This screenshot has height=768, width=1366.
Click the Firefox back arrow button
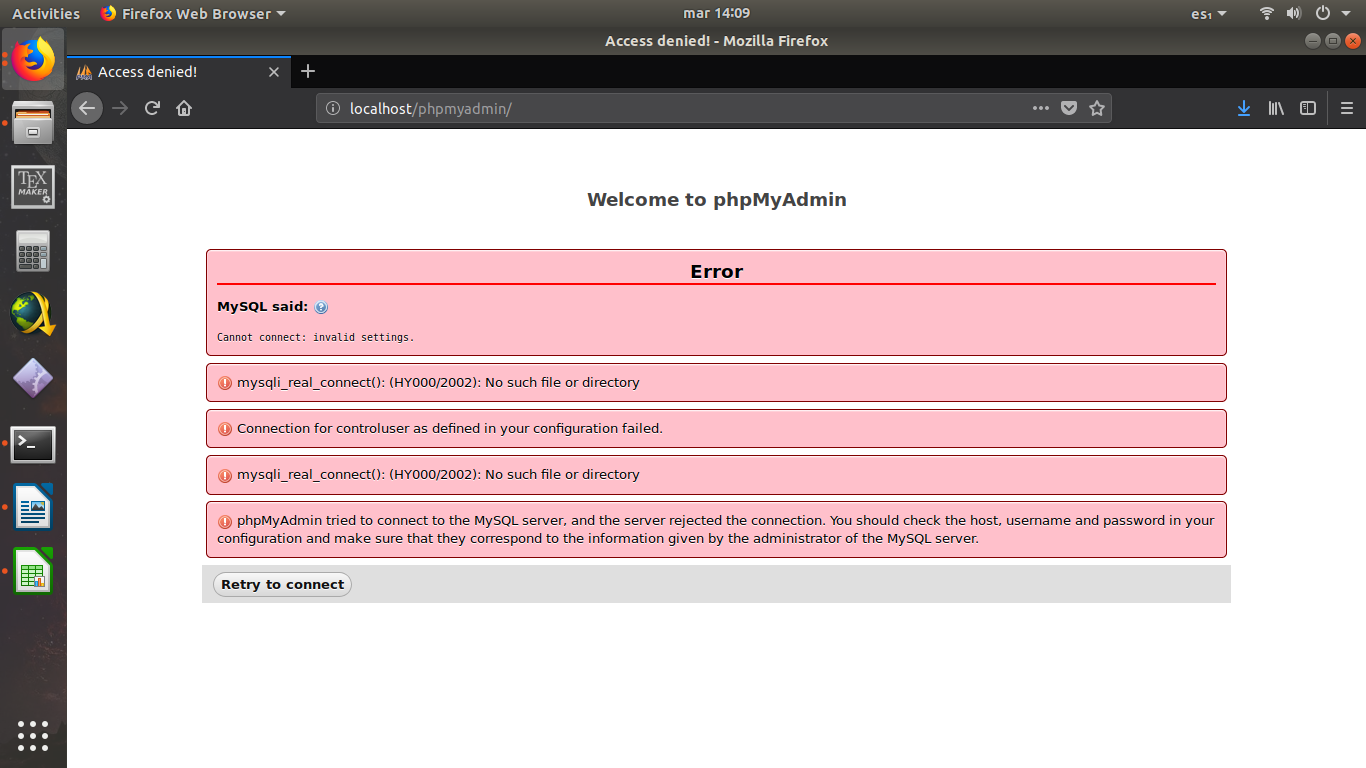click(87, 108)
